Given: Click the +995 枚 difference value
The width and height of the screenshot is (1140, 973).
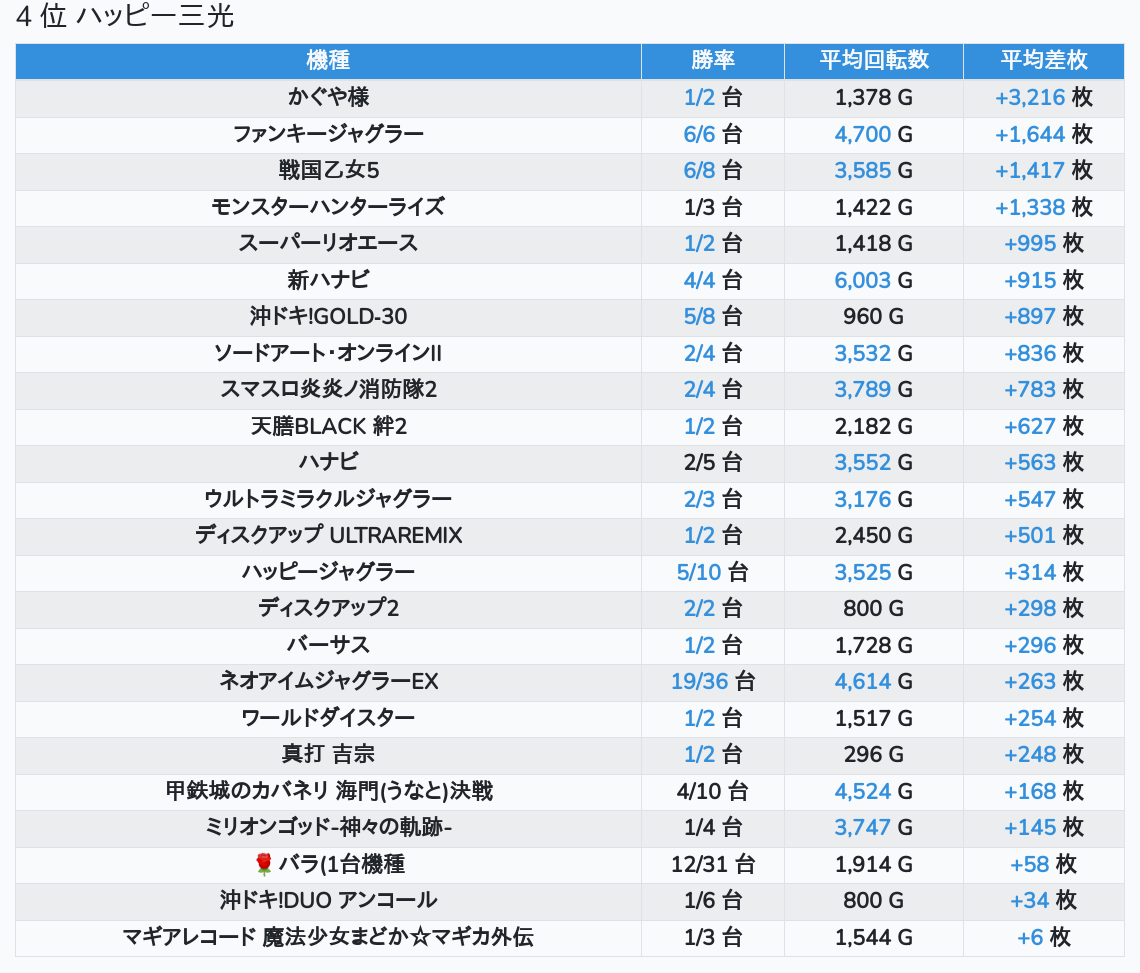Looking at the screenshot, I should pyautogui.click(x=1044, y=244).
